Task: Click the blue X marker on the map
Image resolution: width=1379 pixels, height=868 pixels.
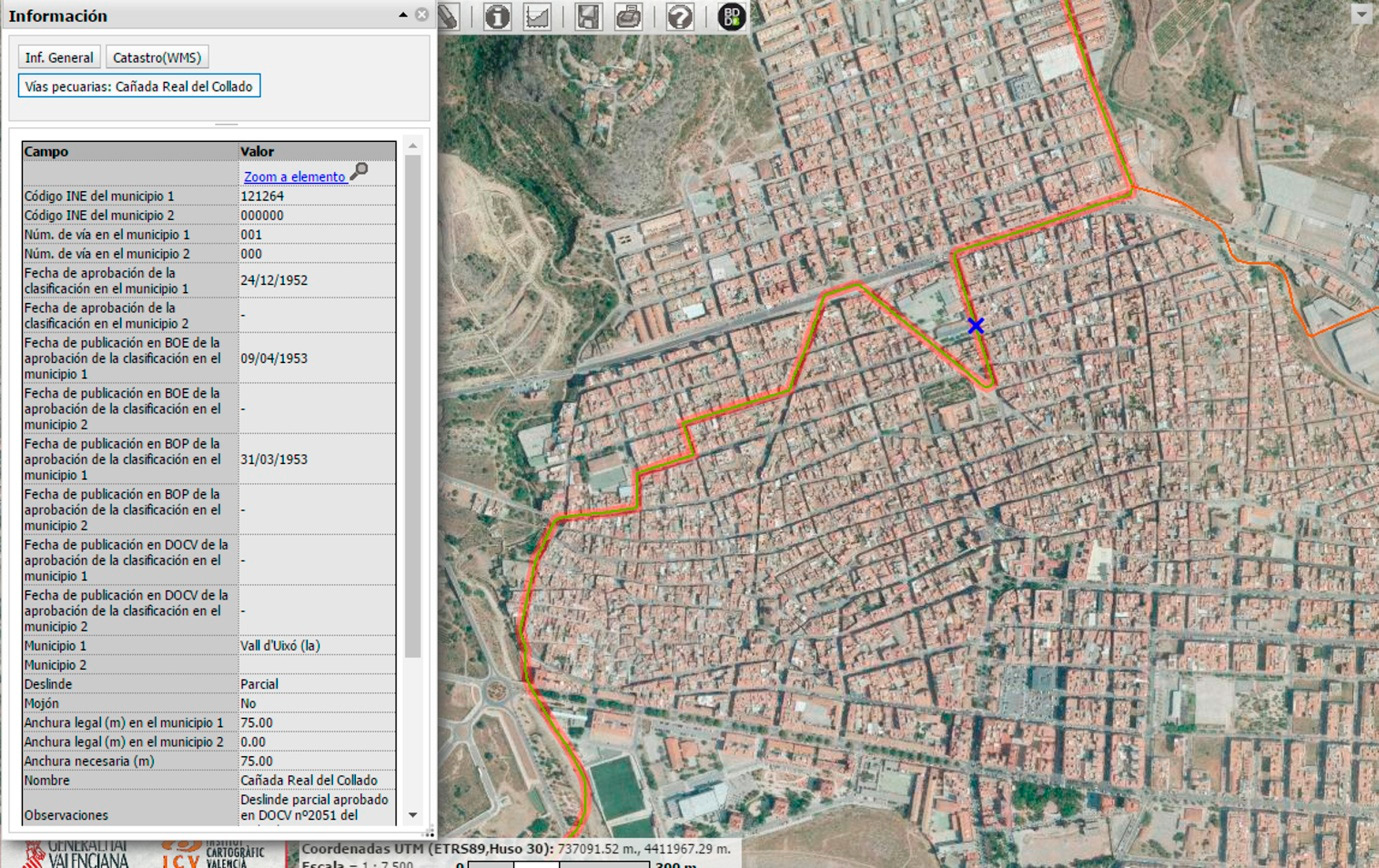Action: (x=976, y=326)
